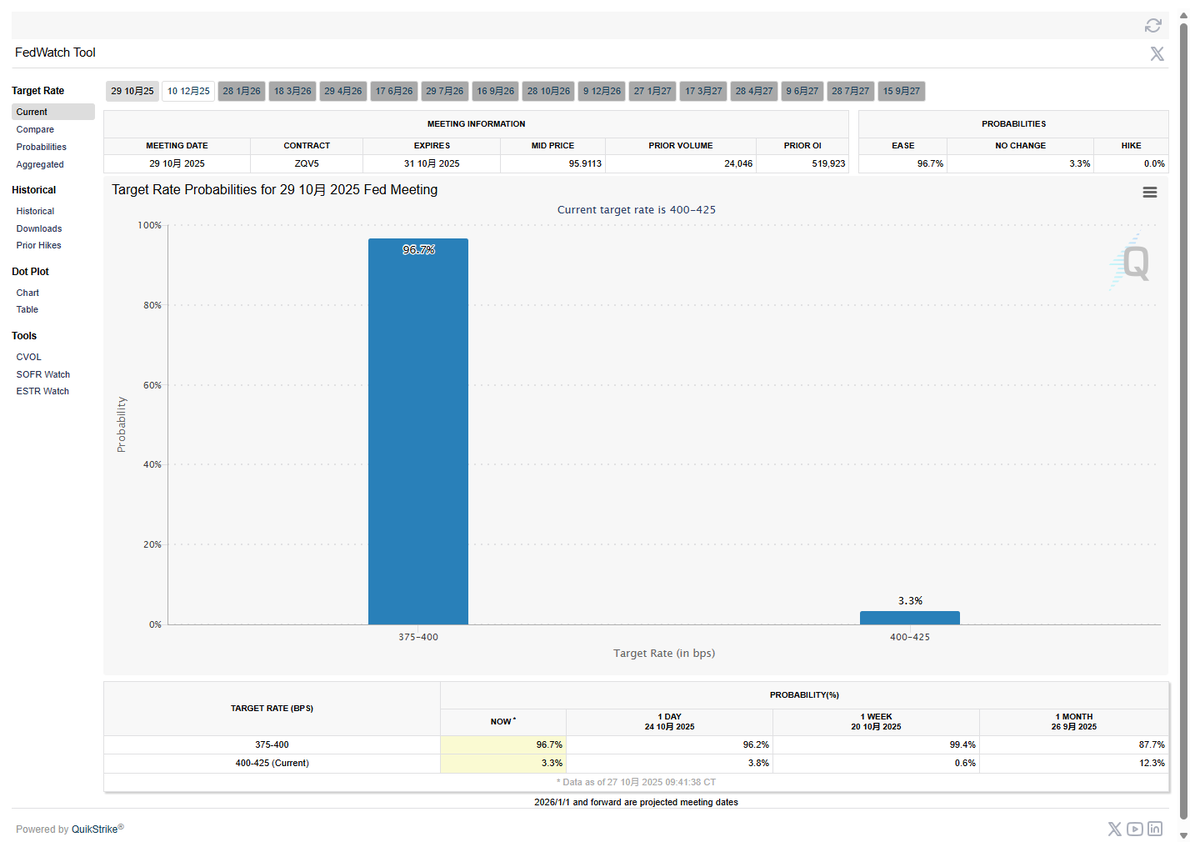
Task: Open Current under Target Rate
Action: click(53, 112)
